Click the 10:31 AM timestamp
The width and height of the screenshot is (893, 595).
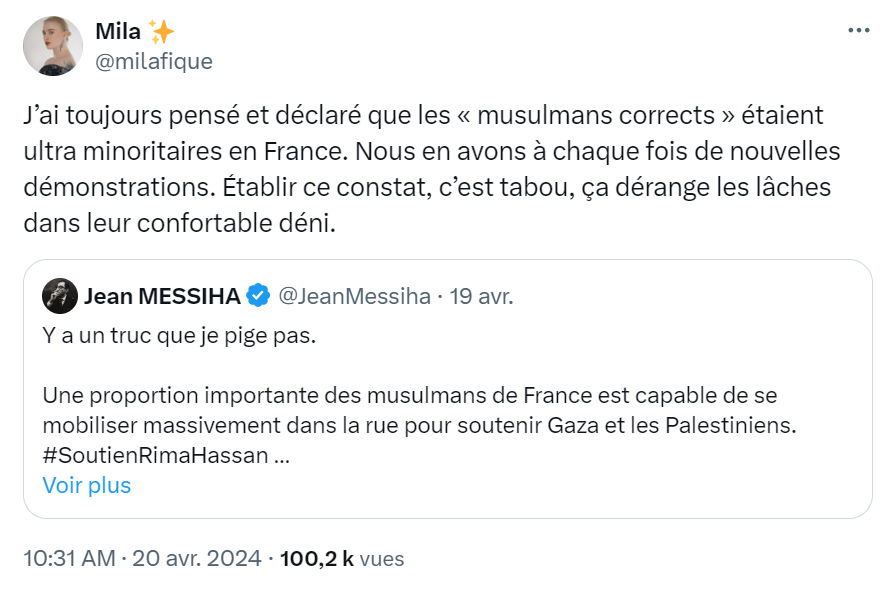coord(69,558)
